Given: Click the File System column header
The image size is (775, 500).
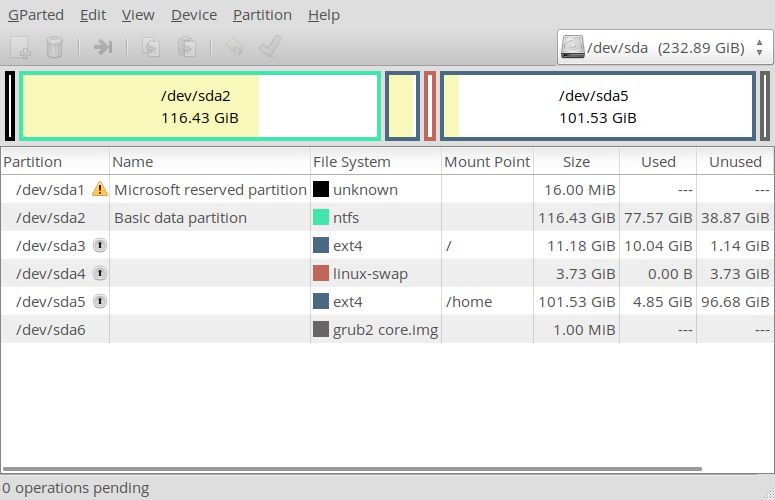Looking at the screenshot, I should click(376, 162).
